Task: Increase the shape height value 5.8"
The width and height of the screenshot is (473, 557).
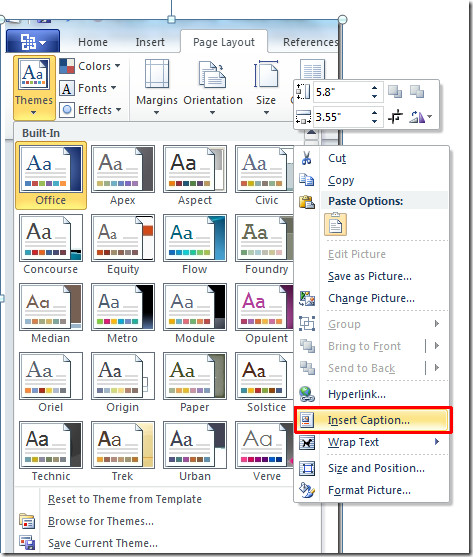Action: (375, 87)
